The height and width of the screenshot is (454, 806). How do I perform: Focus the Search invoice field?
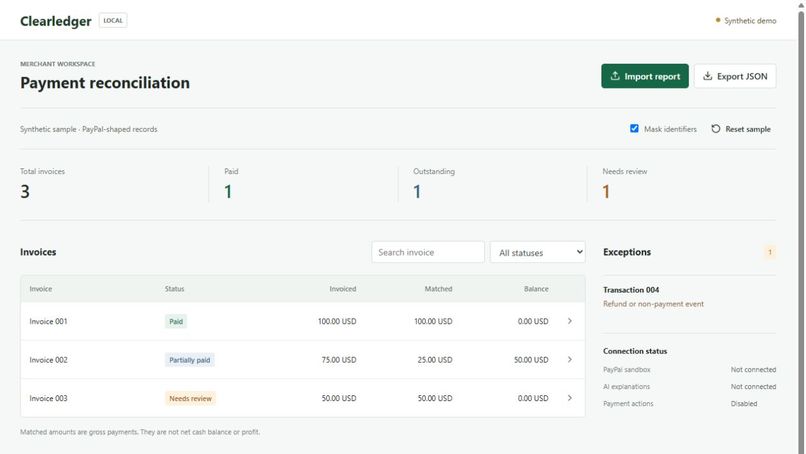428,252
